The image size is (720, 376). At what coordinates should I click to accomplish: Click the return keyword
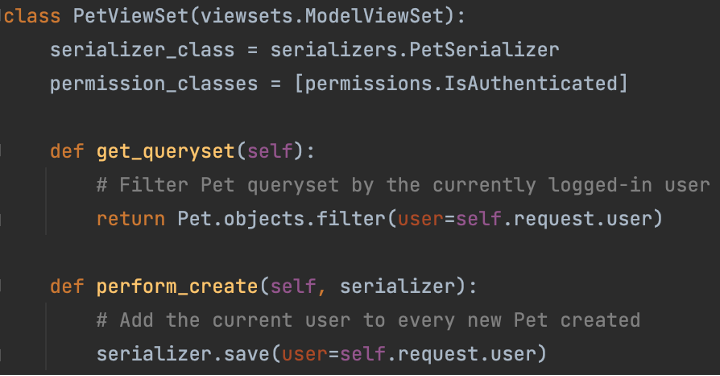click(x=130, y=219)
